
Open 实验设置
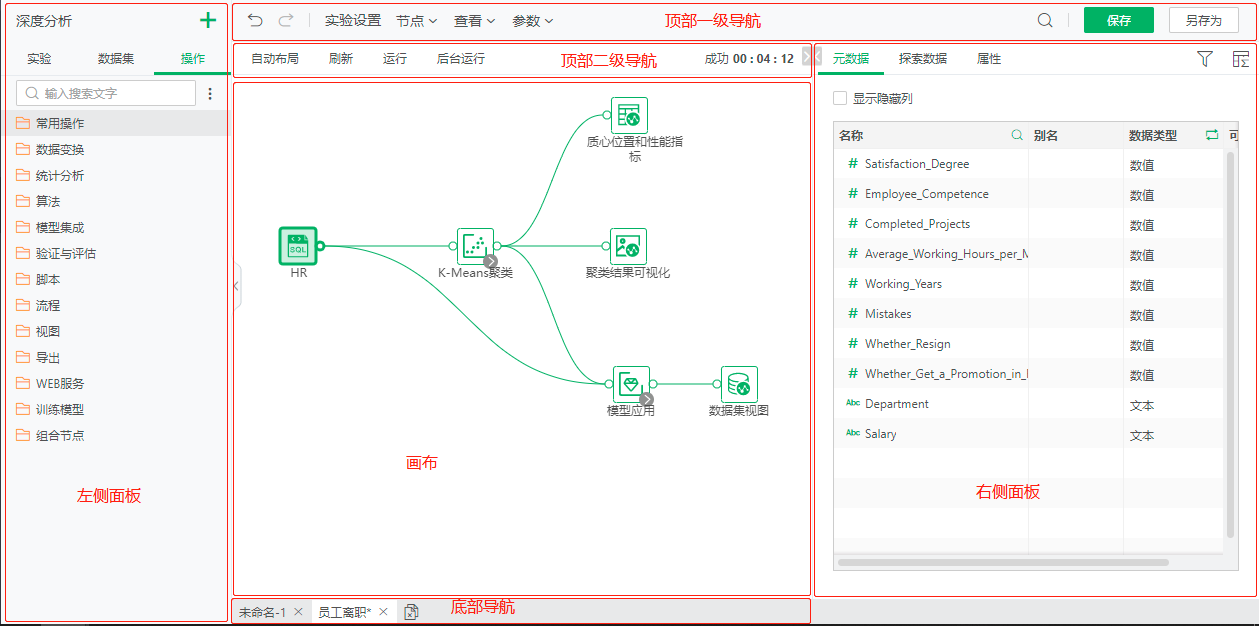click(x=353, y=20)
